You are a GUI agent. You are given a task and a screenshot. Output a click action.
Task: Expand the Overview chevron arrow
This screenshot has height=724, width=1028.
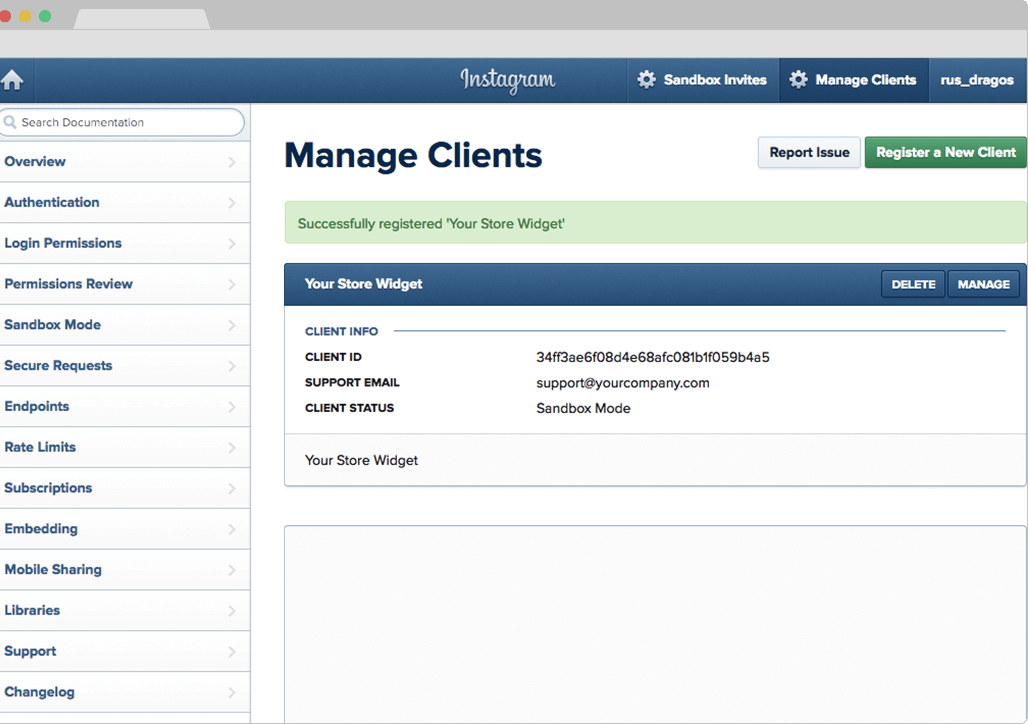coord(232,162)
